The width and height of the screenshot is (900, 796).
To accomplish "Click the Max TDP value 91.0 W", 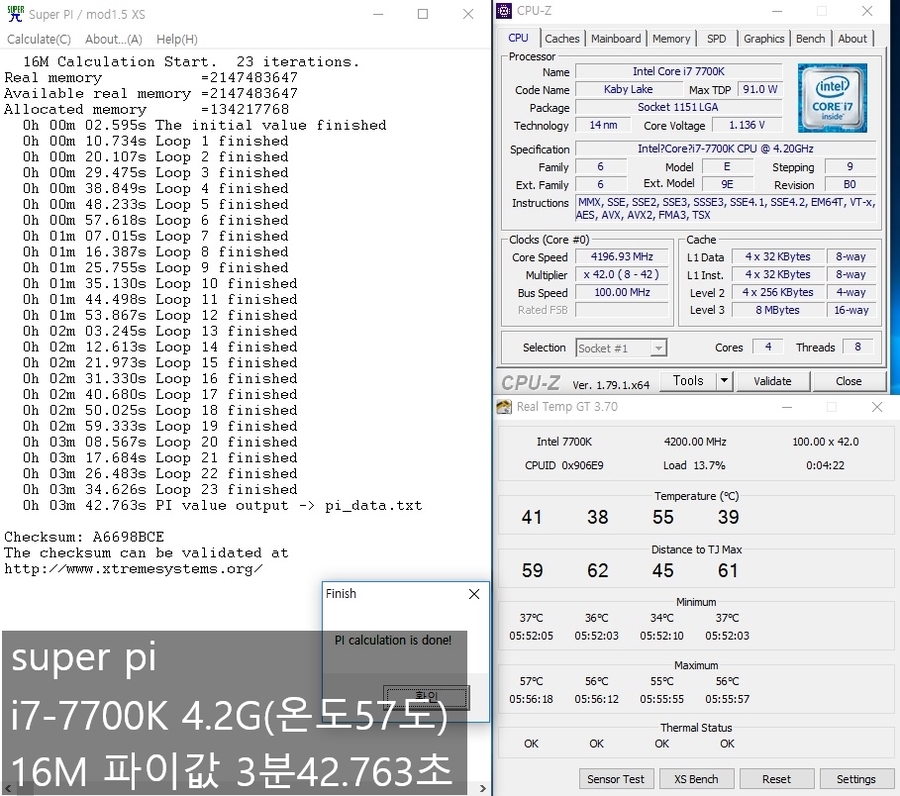I will 760,89.
